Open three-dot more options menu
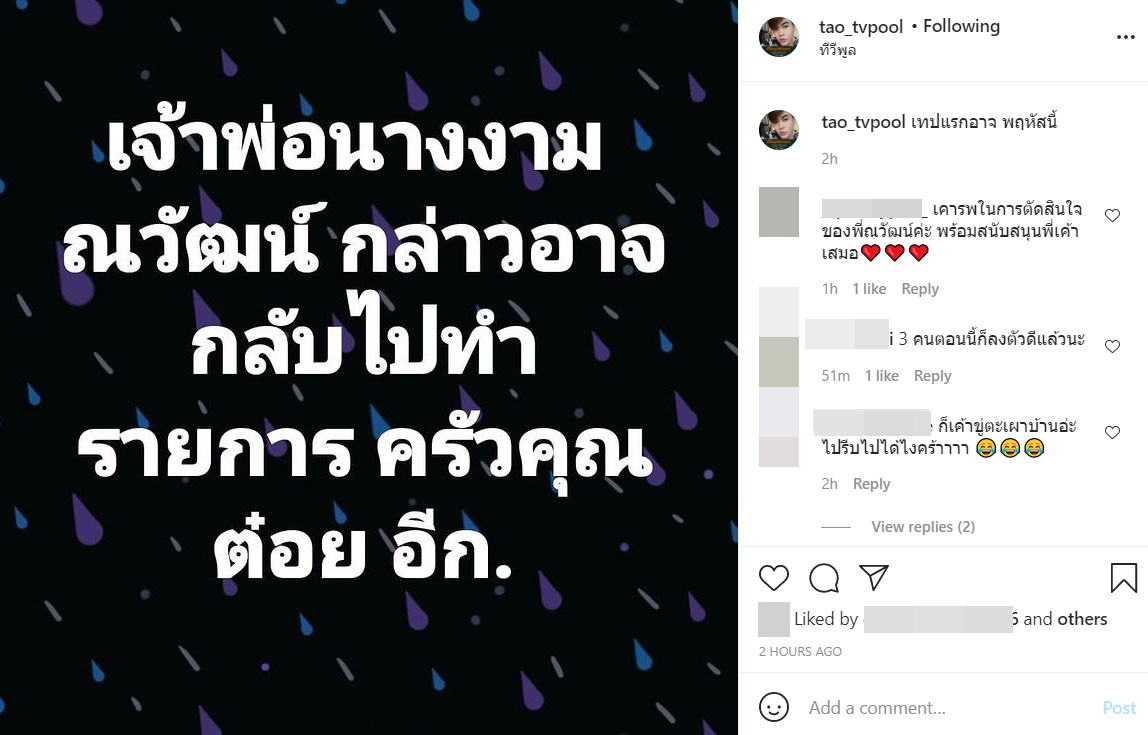The width and height of the screenshot is (1148, 735). (x=1125, y=37)
